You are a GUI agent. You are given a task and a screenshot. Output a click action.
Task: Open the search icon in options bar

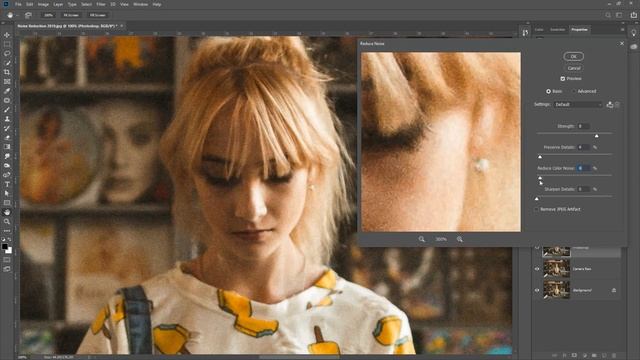coord(608,15)
